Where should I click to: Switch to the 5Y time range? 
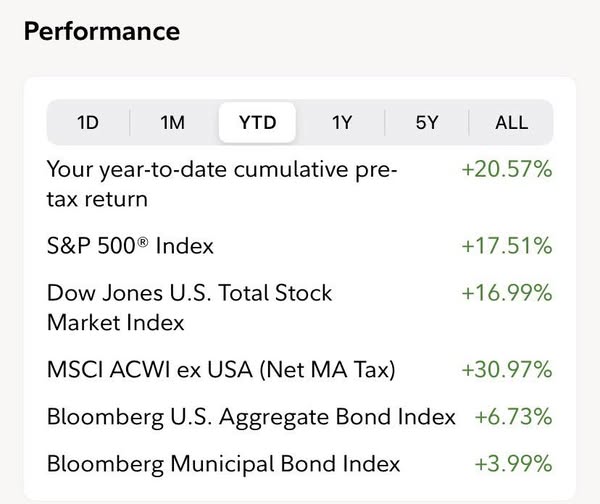pyautogui.click(x=427, y=123)
